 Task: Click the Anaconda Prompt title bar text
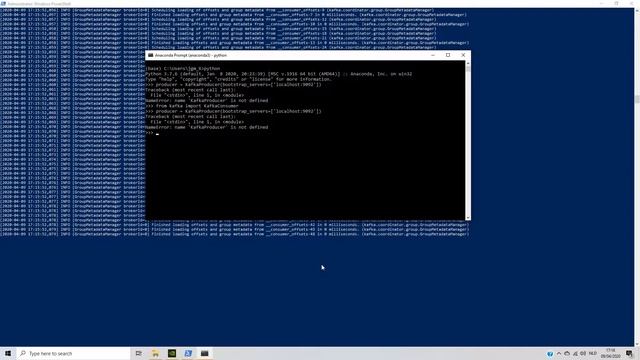pyautogui.click(x=191, y=55)
